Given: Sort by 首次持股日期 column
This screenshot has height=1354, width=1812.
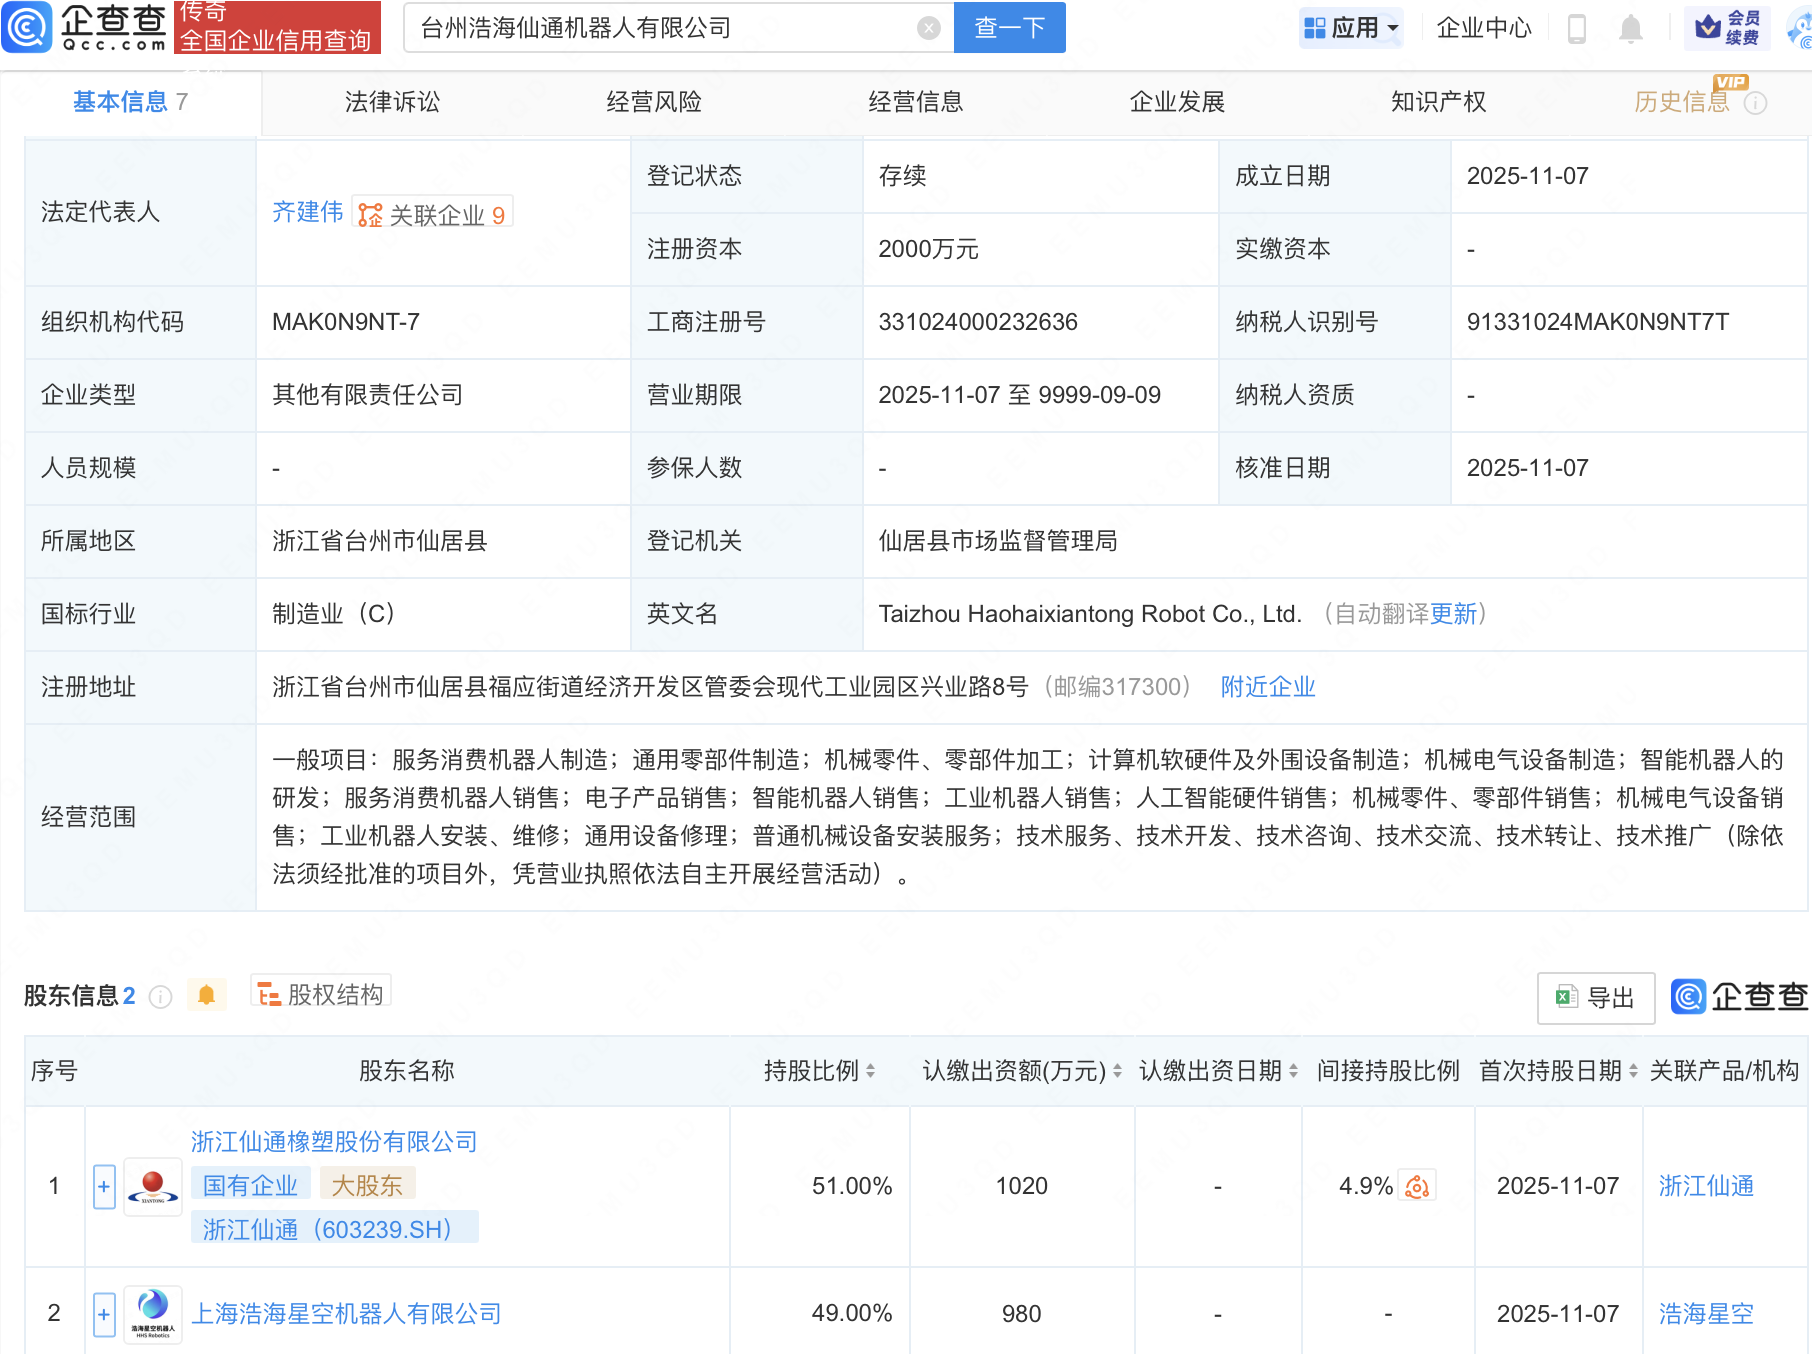Looking at the screenshot, I should pos(1633,1071).
